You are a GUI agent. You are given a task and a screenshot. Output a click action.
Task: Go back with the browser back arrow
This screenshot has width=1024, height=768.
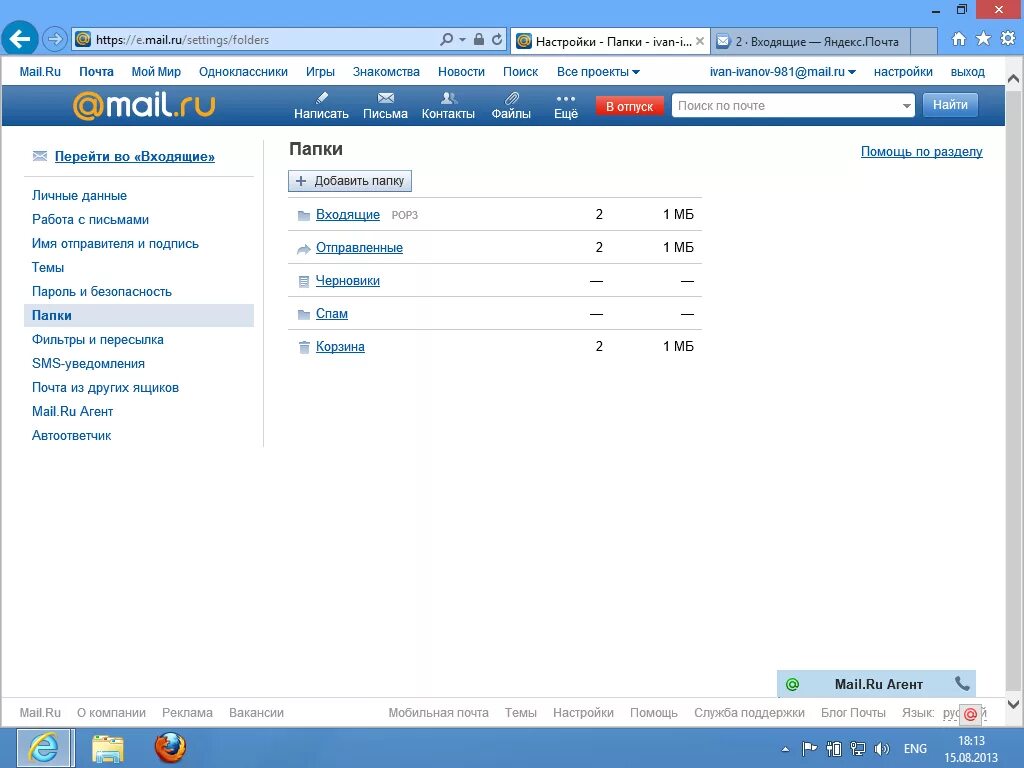tap(20, 39)
